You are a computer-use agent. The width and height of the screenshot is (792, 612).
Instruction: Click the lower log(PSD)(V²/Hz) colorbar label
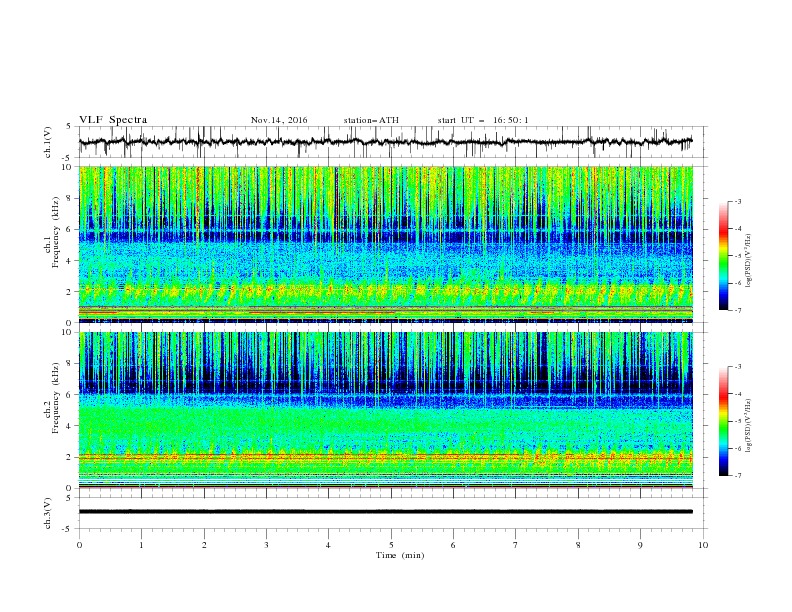point(748,425)
